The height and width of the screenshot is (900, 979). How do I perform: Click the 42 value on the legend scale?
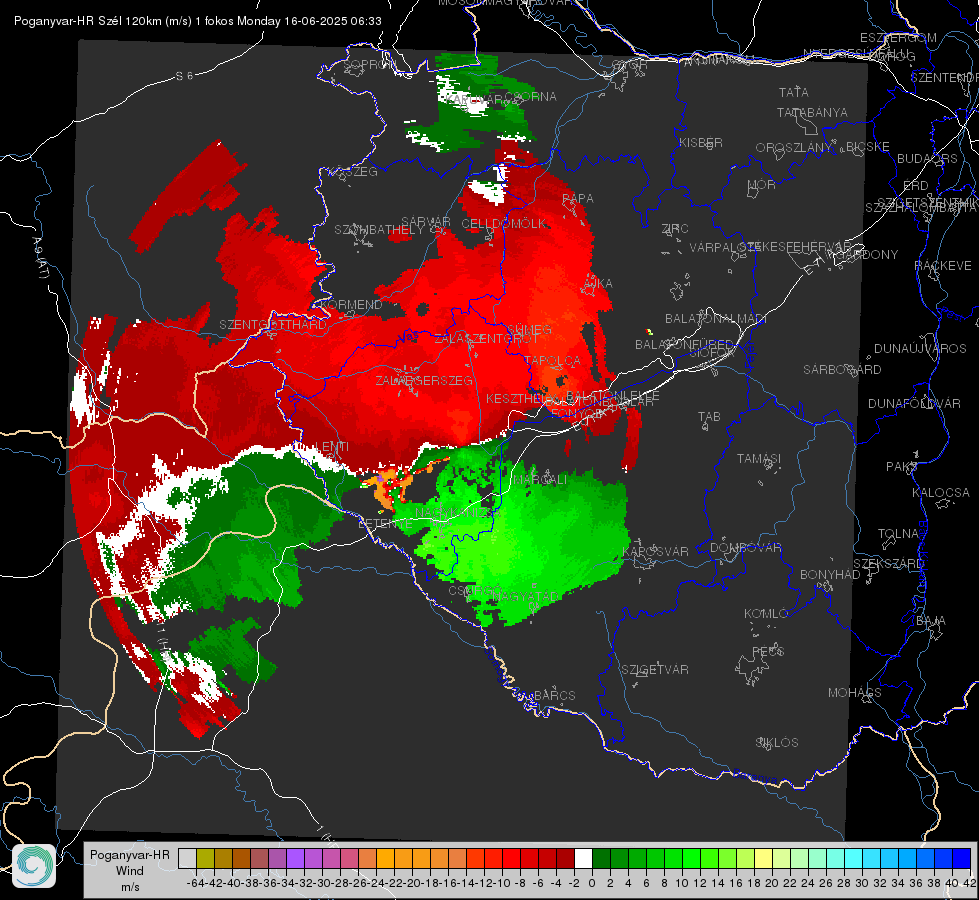tap(969, 883)
